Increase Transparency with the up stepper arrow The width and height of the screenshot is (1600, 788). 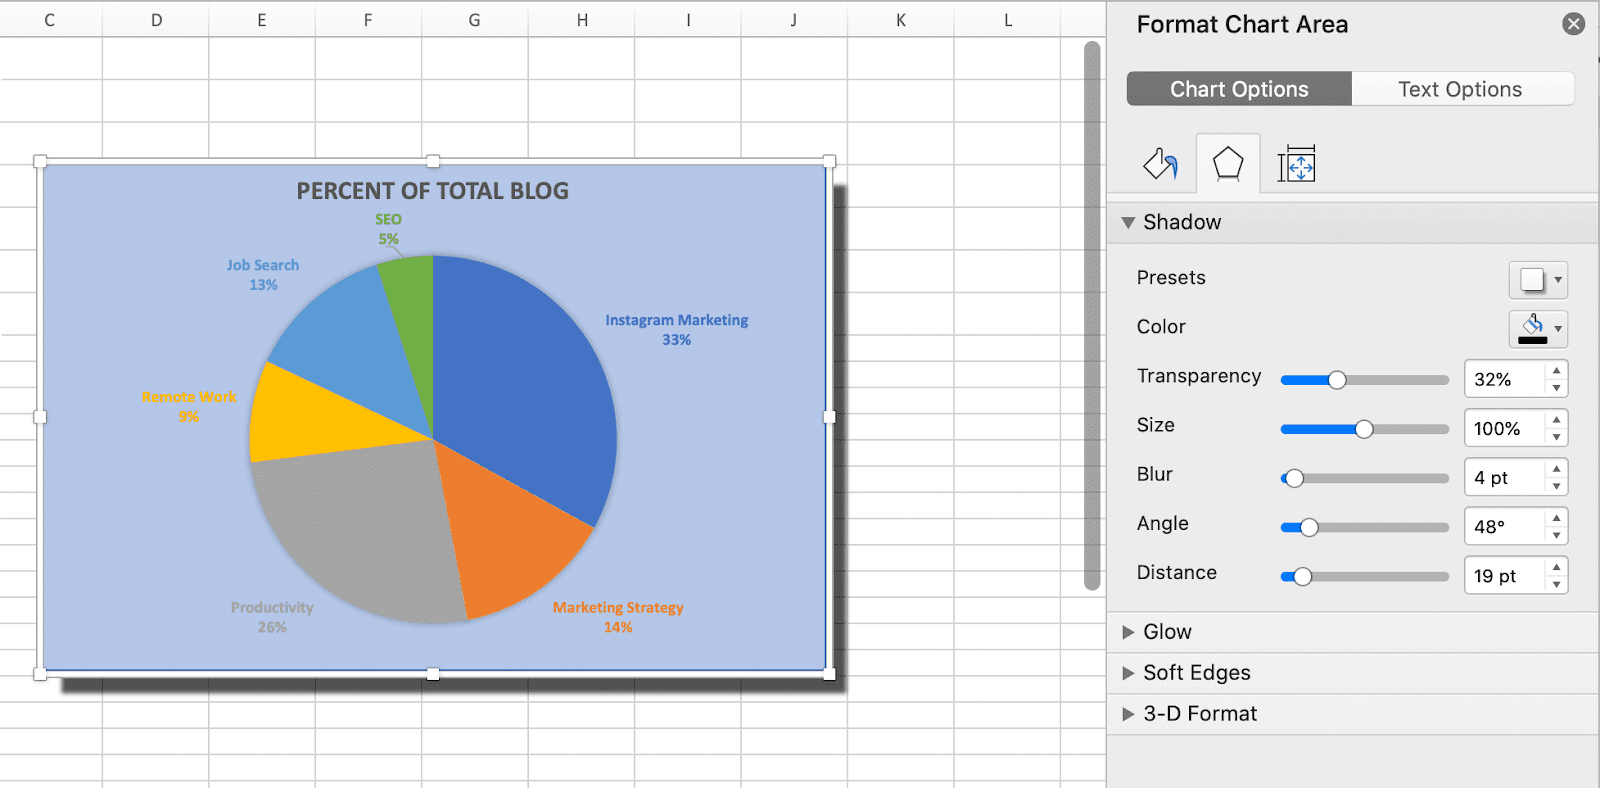[x=1557, y=370]
